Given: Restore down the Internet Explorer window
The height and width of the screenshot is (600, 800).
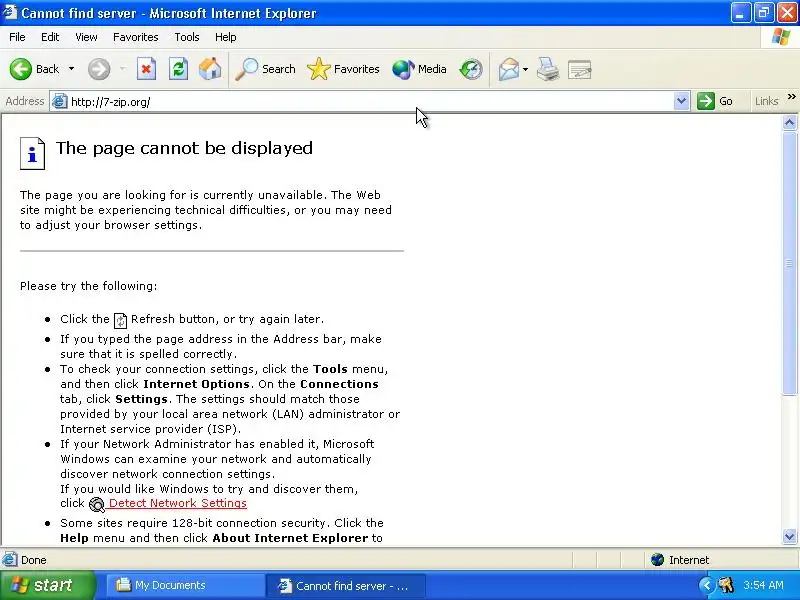Looking at the screenshot, I should click(x=763, y=12).
